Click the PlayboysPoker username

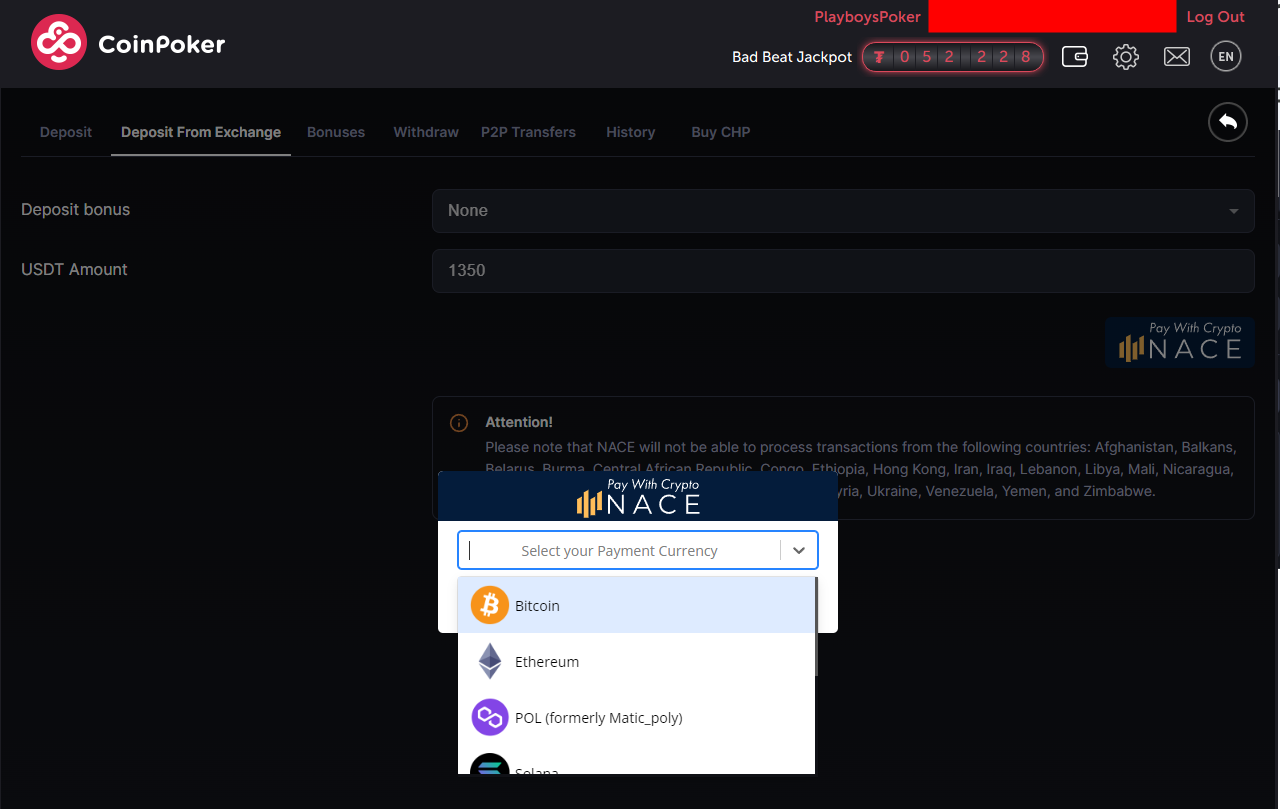[x=867, y=17]
